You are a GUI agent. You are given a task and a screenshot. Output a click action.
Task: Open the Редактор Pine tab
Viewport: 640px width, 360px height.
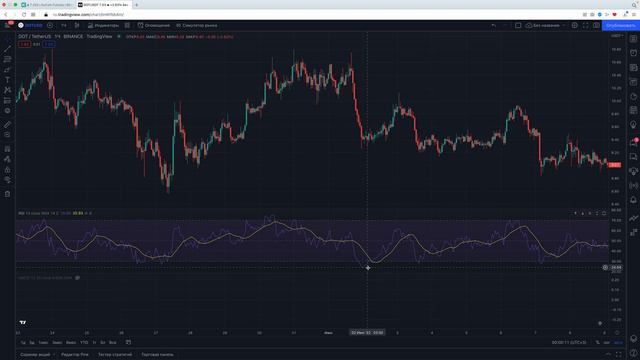click(75, 355)
